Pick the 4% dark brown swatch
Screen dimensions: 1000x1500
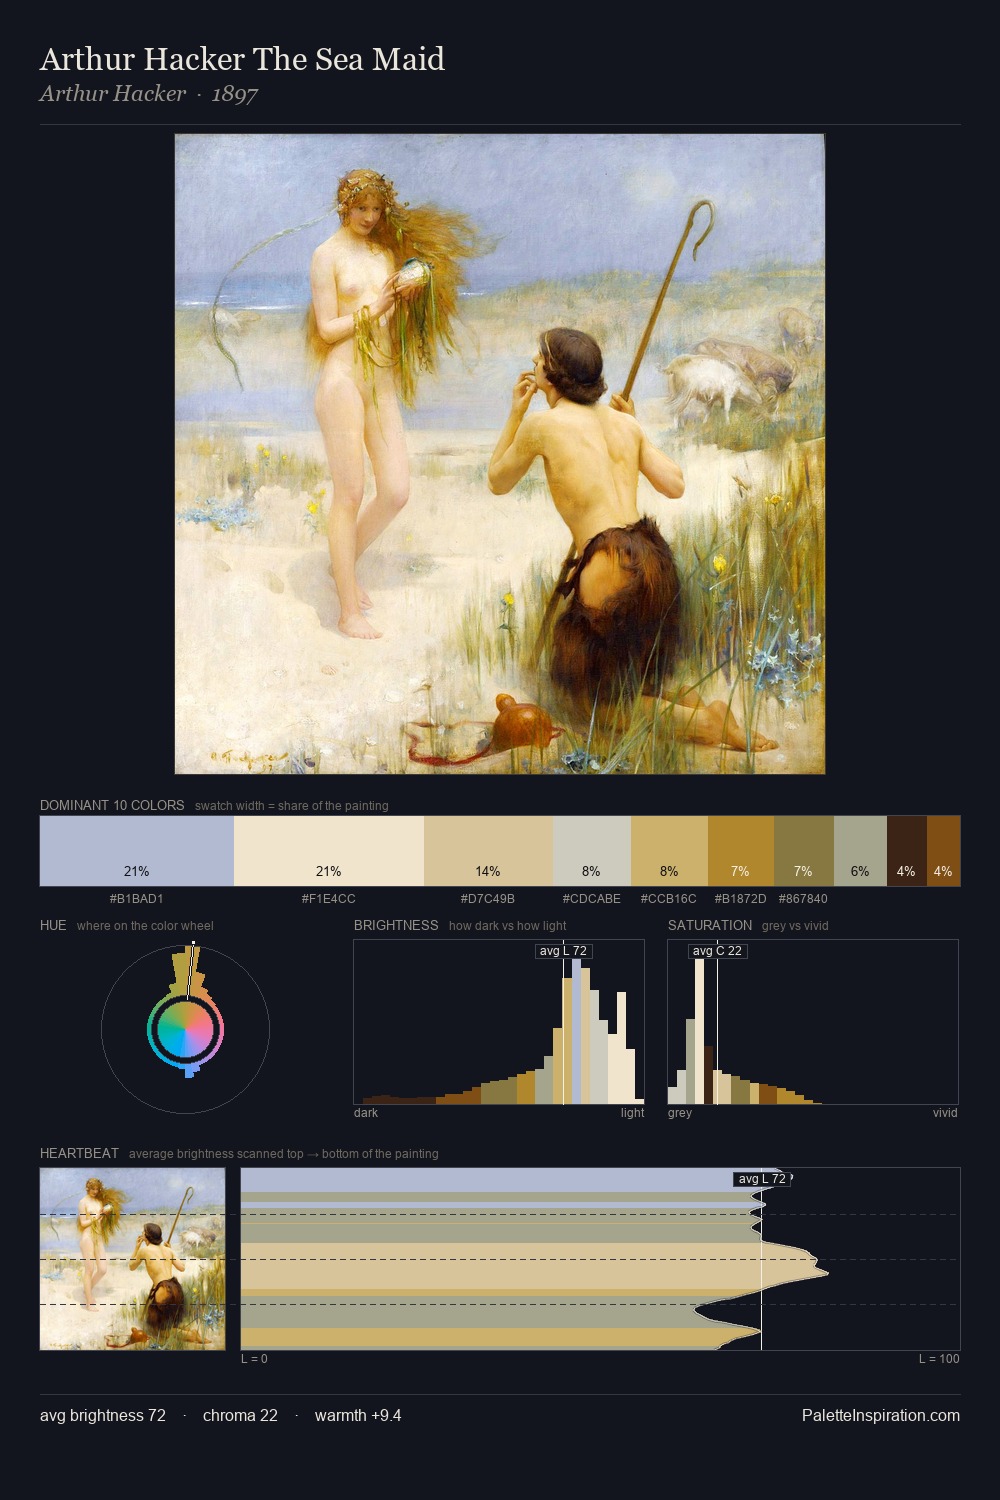click(906, 851)
